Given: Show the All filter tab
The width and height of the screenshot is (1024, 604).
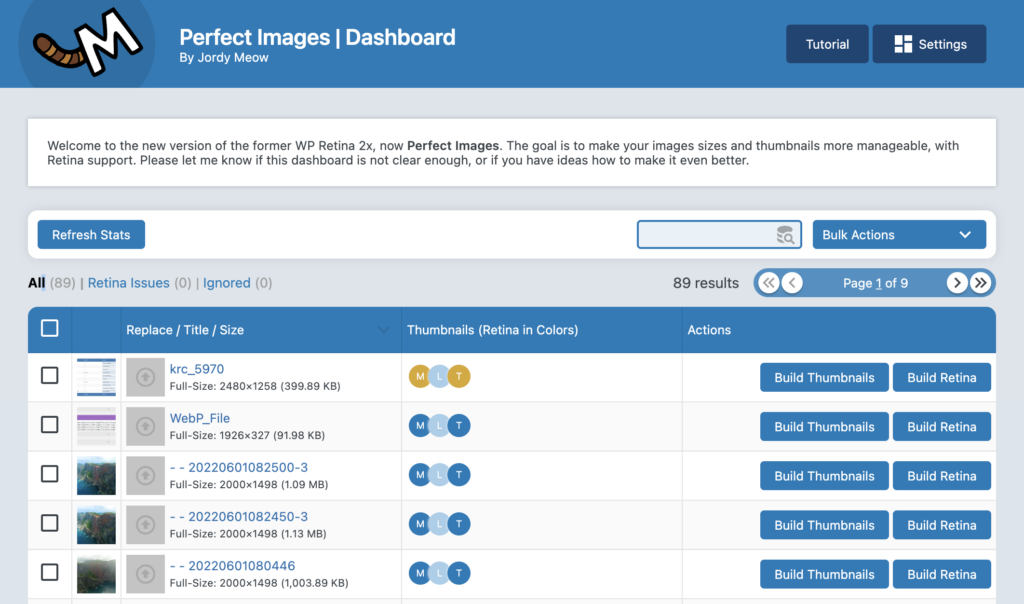Looking at the screenshot, I should (x=37, y=283).
